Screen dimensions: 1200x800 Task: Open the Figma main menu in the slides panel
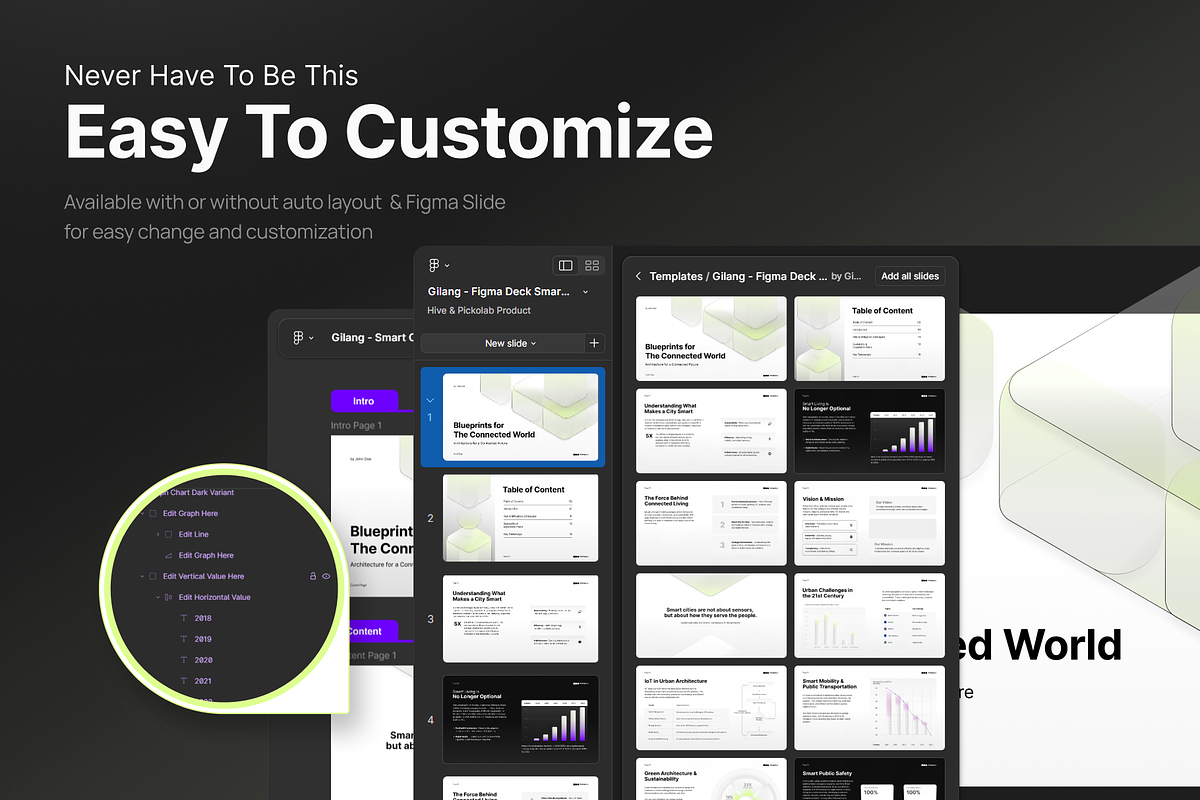click(438, 265)
